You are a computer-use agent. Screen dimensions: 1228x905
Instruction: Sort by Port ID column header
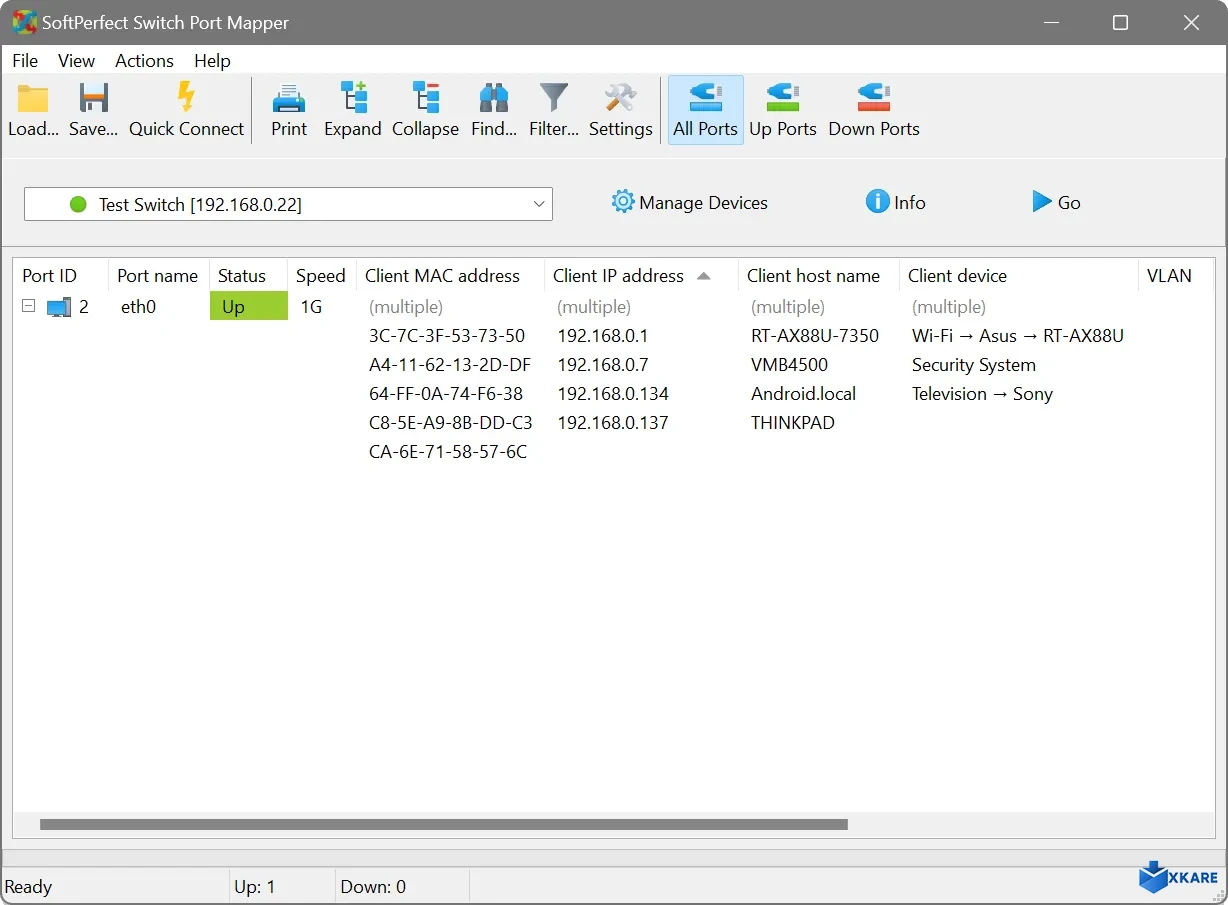coord(60,276)
